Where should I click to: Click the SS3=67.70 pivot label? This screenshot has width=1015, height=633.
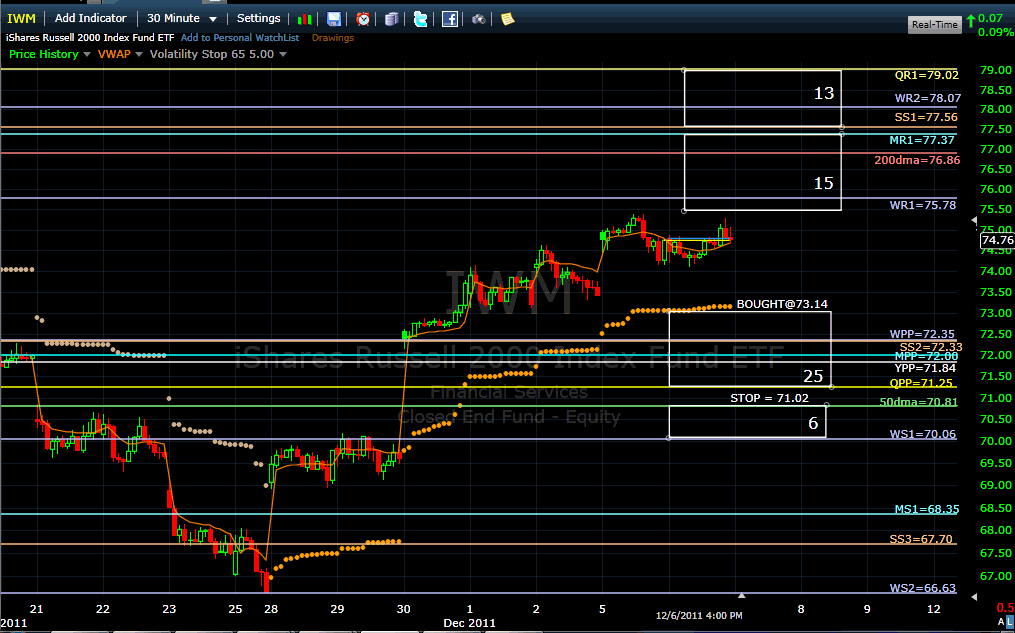pos(921,539)
